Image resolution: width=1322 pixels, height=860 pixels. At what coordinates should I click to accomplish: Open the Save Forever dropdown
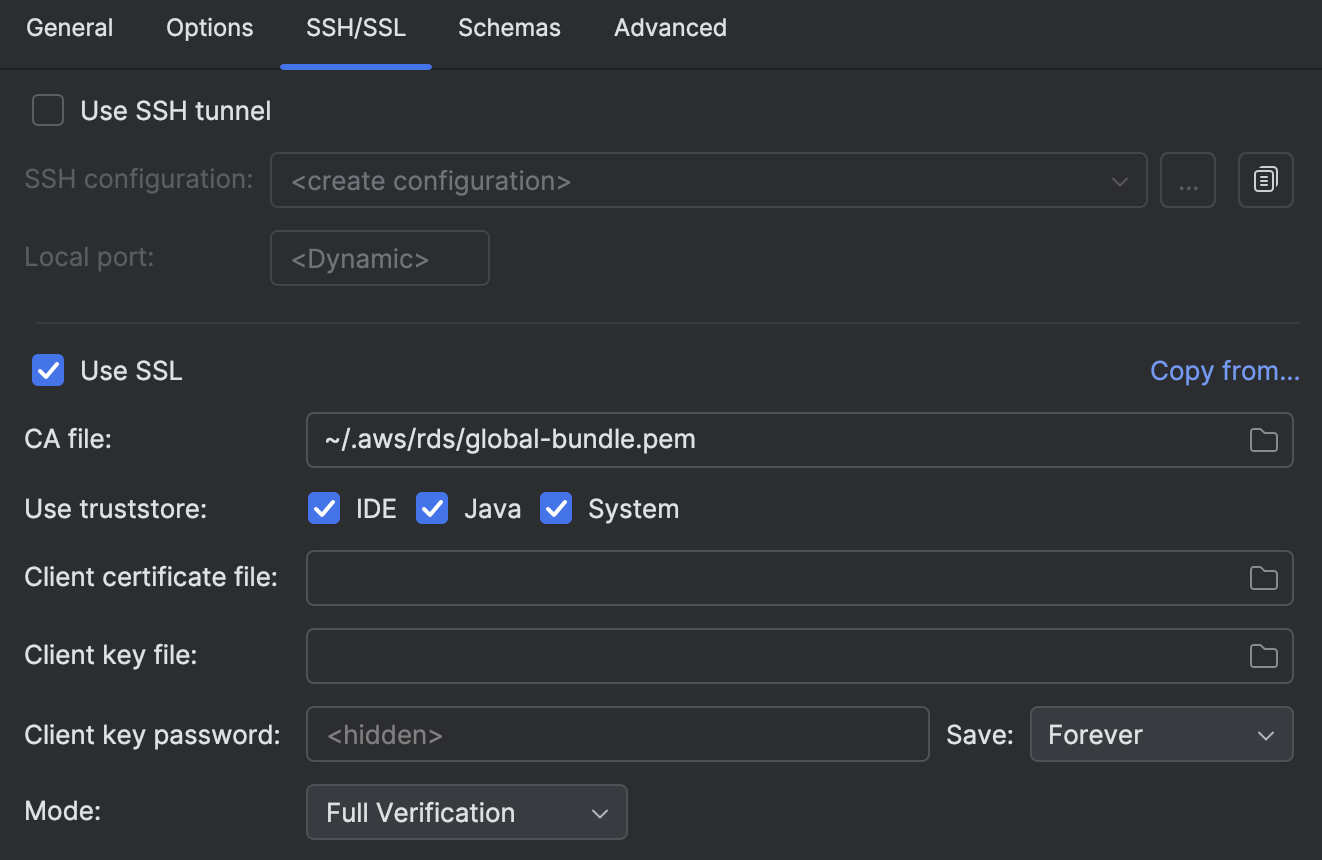pos(1162,734)
